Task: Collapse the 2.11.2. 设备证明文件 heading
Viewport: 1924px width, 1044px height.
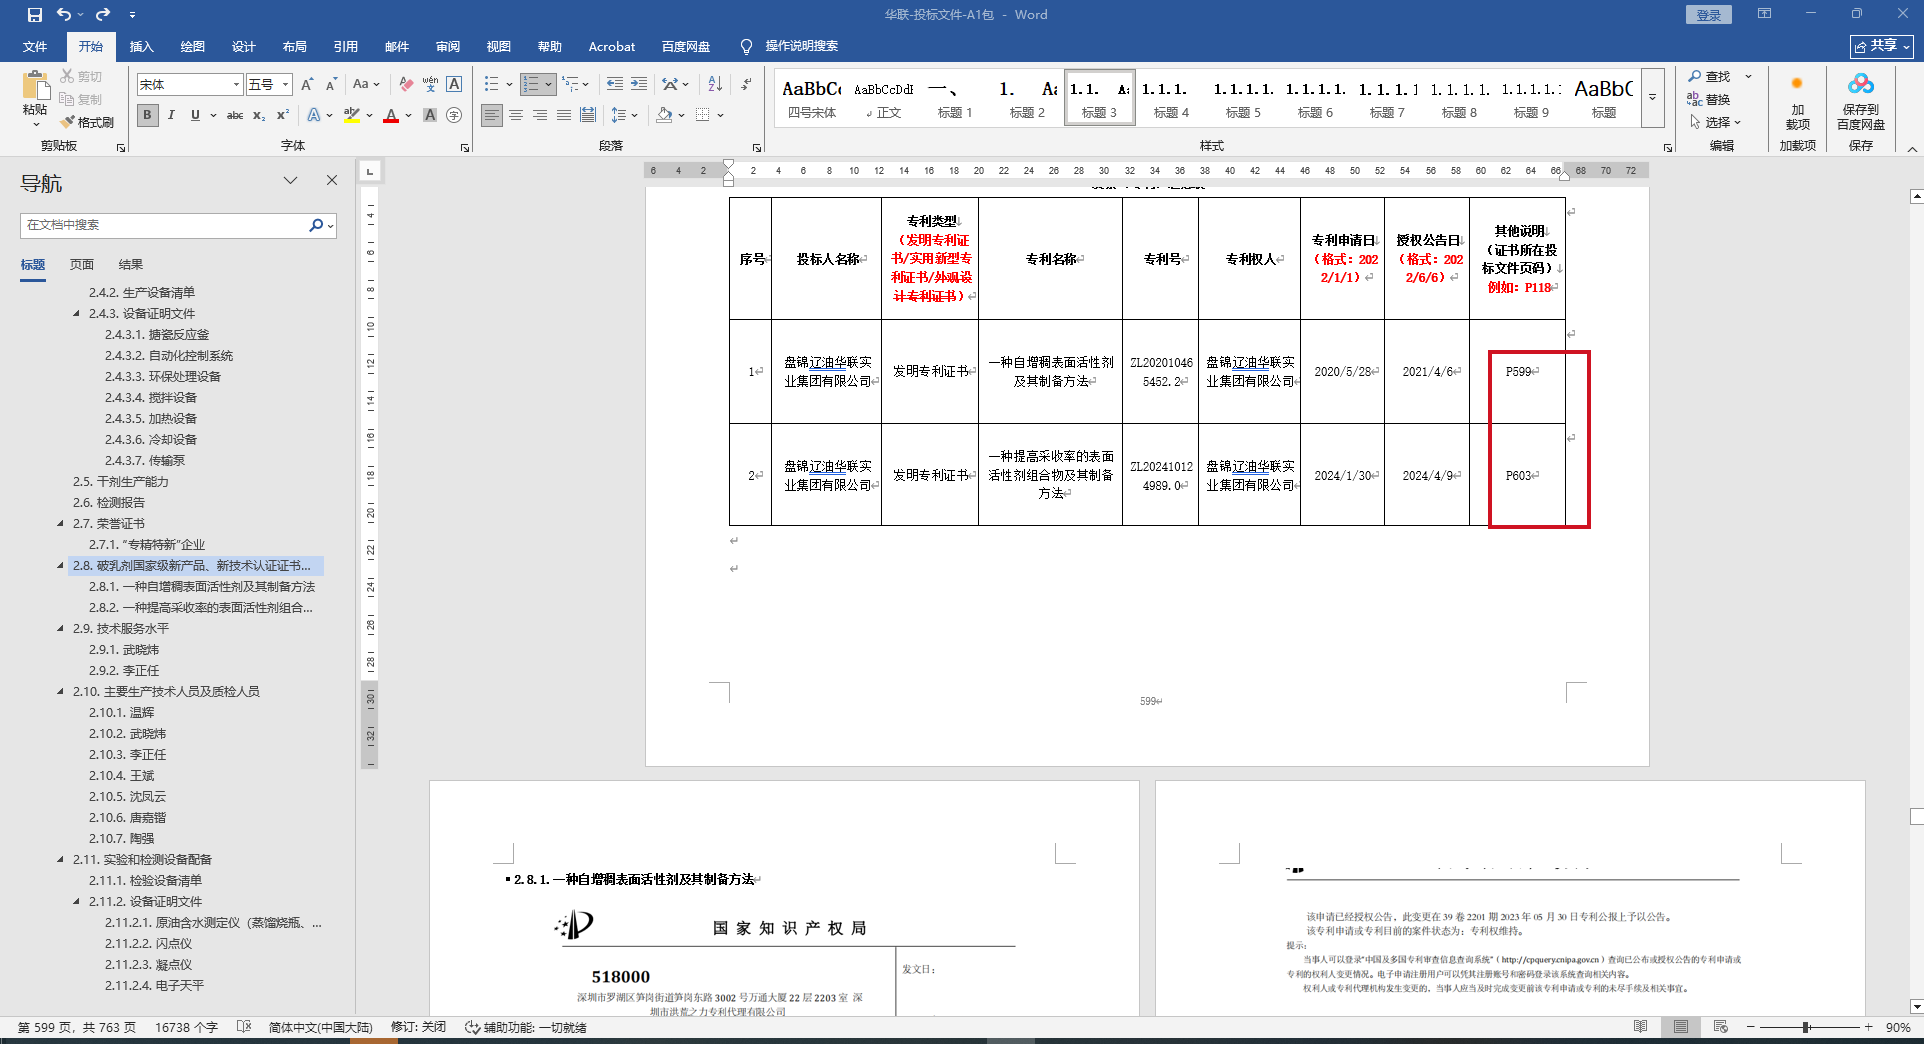Action: click(77, 902)
